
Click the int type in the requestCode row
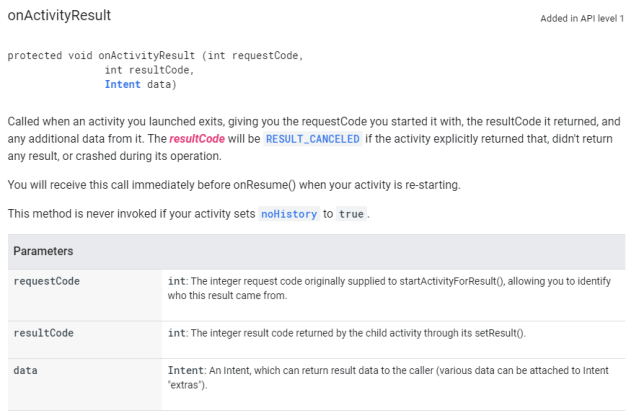click(x=176, y=282)
